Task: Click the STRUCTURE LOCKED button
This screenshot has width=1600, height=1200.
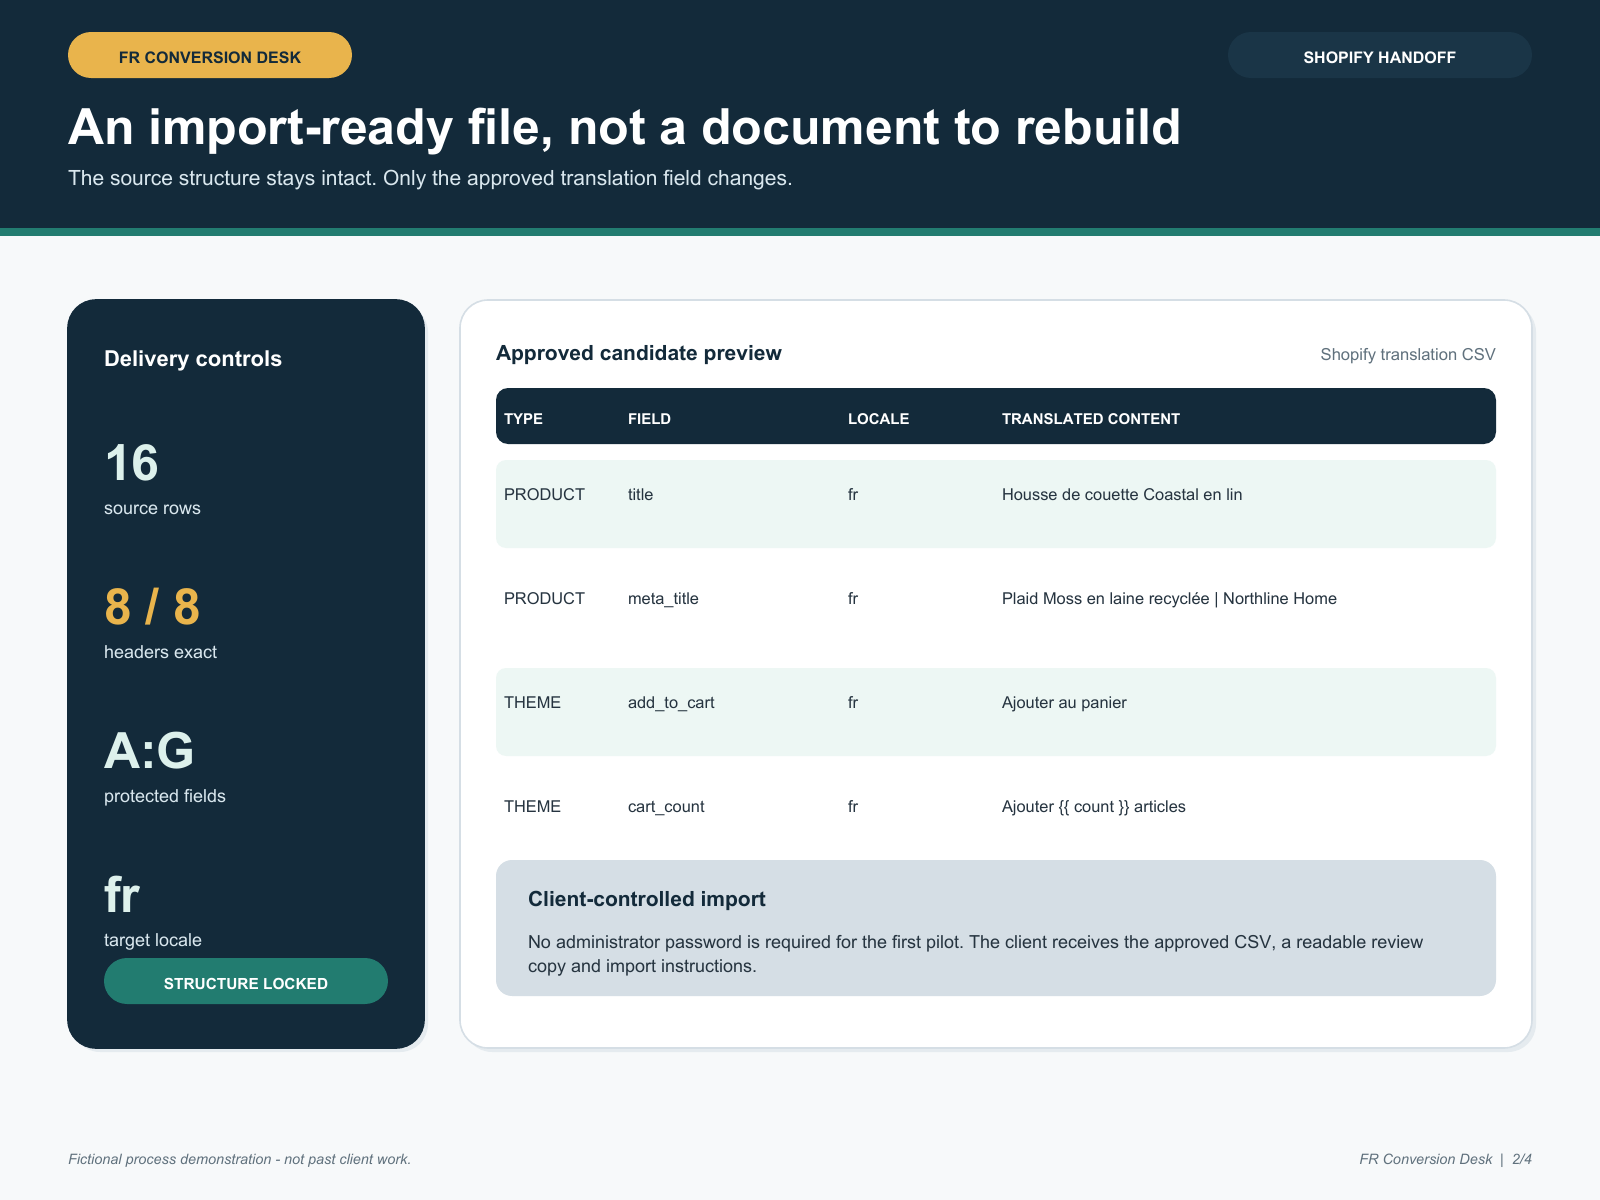Action: click(246, 981)
